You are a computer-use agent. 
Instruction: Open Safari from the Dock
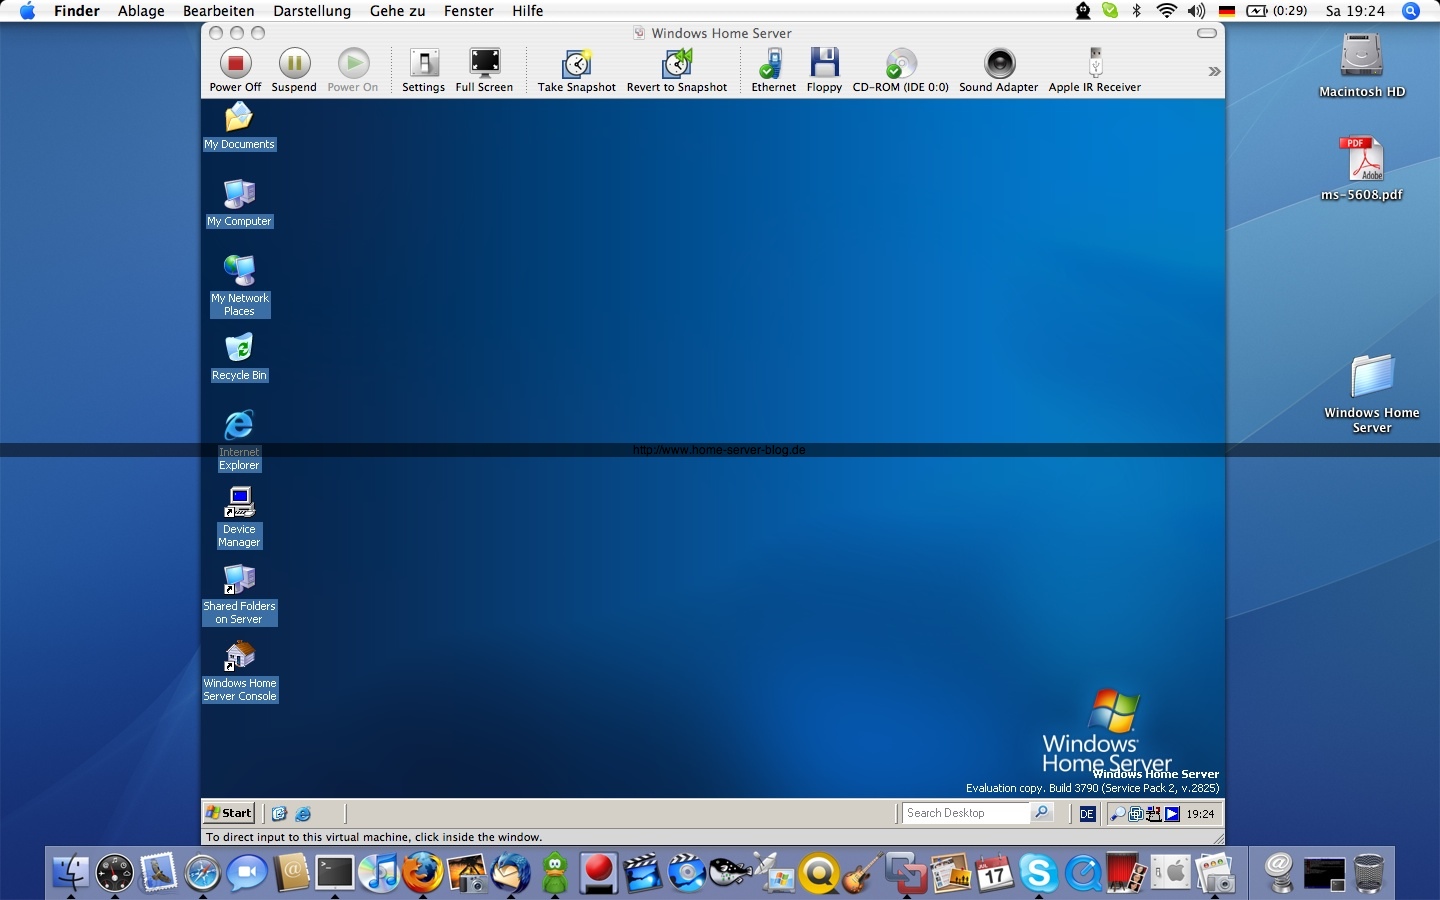pyautogui.click(x=202, y=873)
